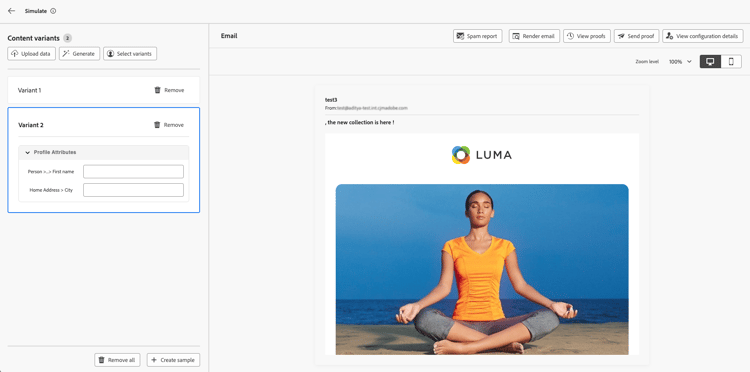The width and height of the screenshot is (750, 372).
Task: Click the yoga woman hero image
Action: pos(482,269)
